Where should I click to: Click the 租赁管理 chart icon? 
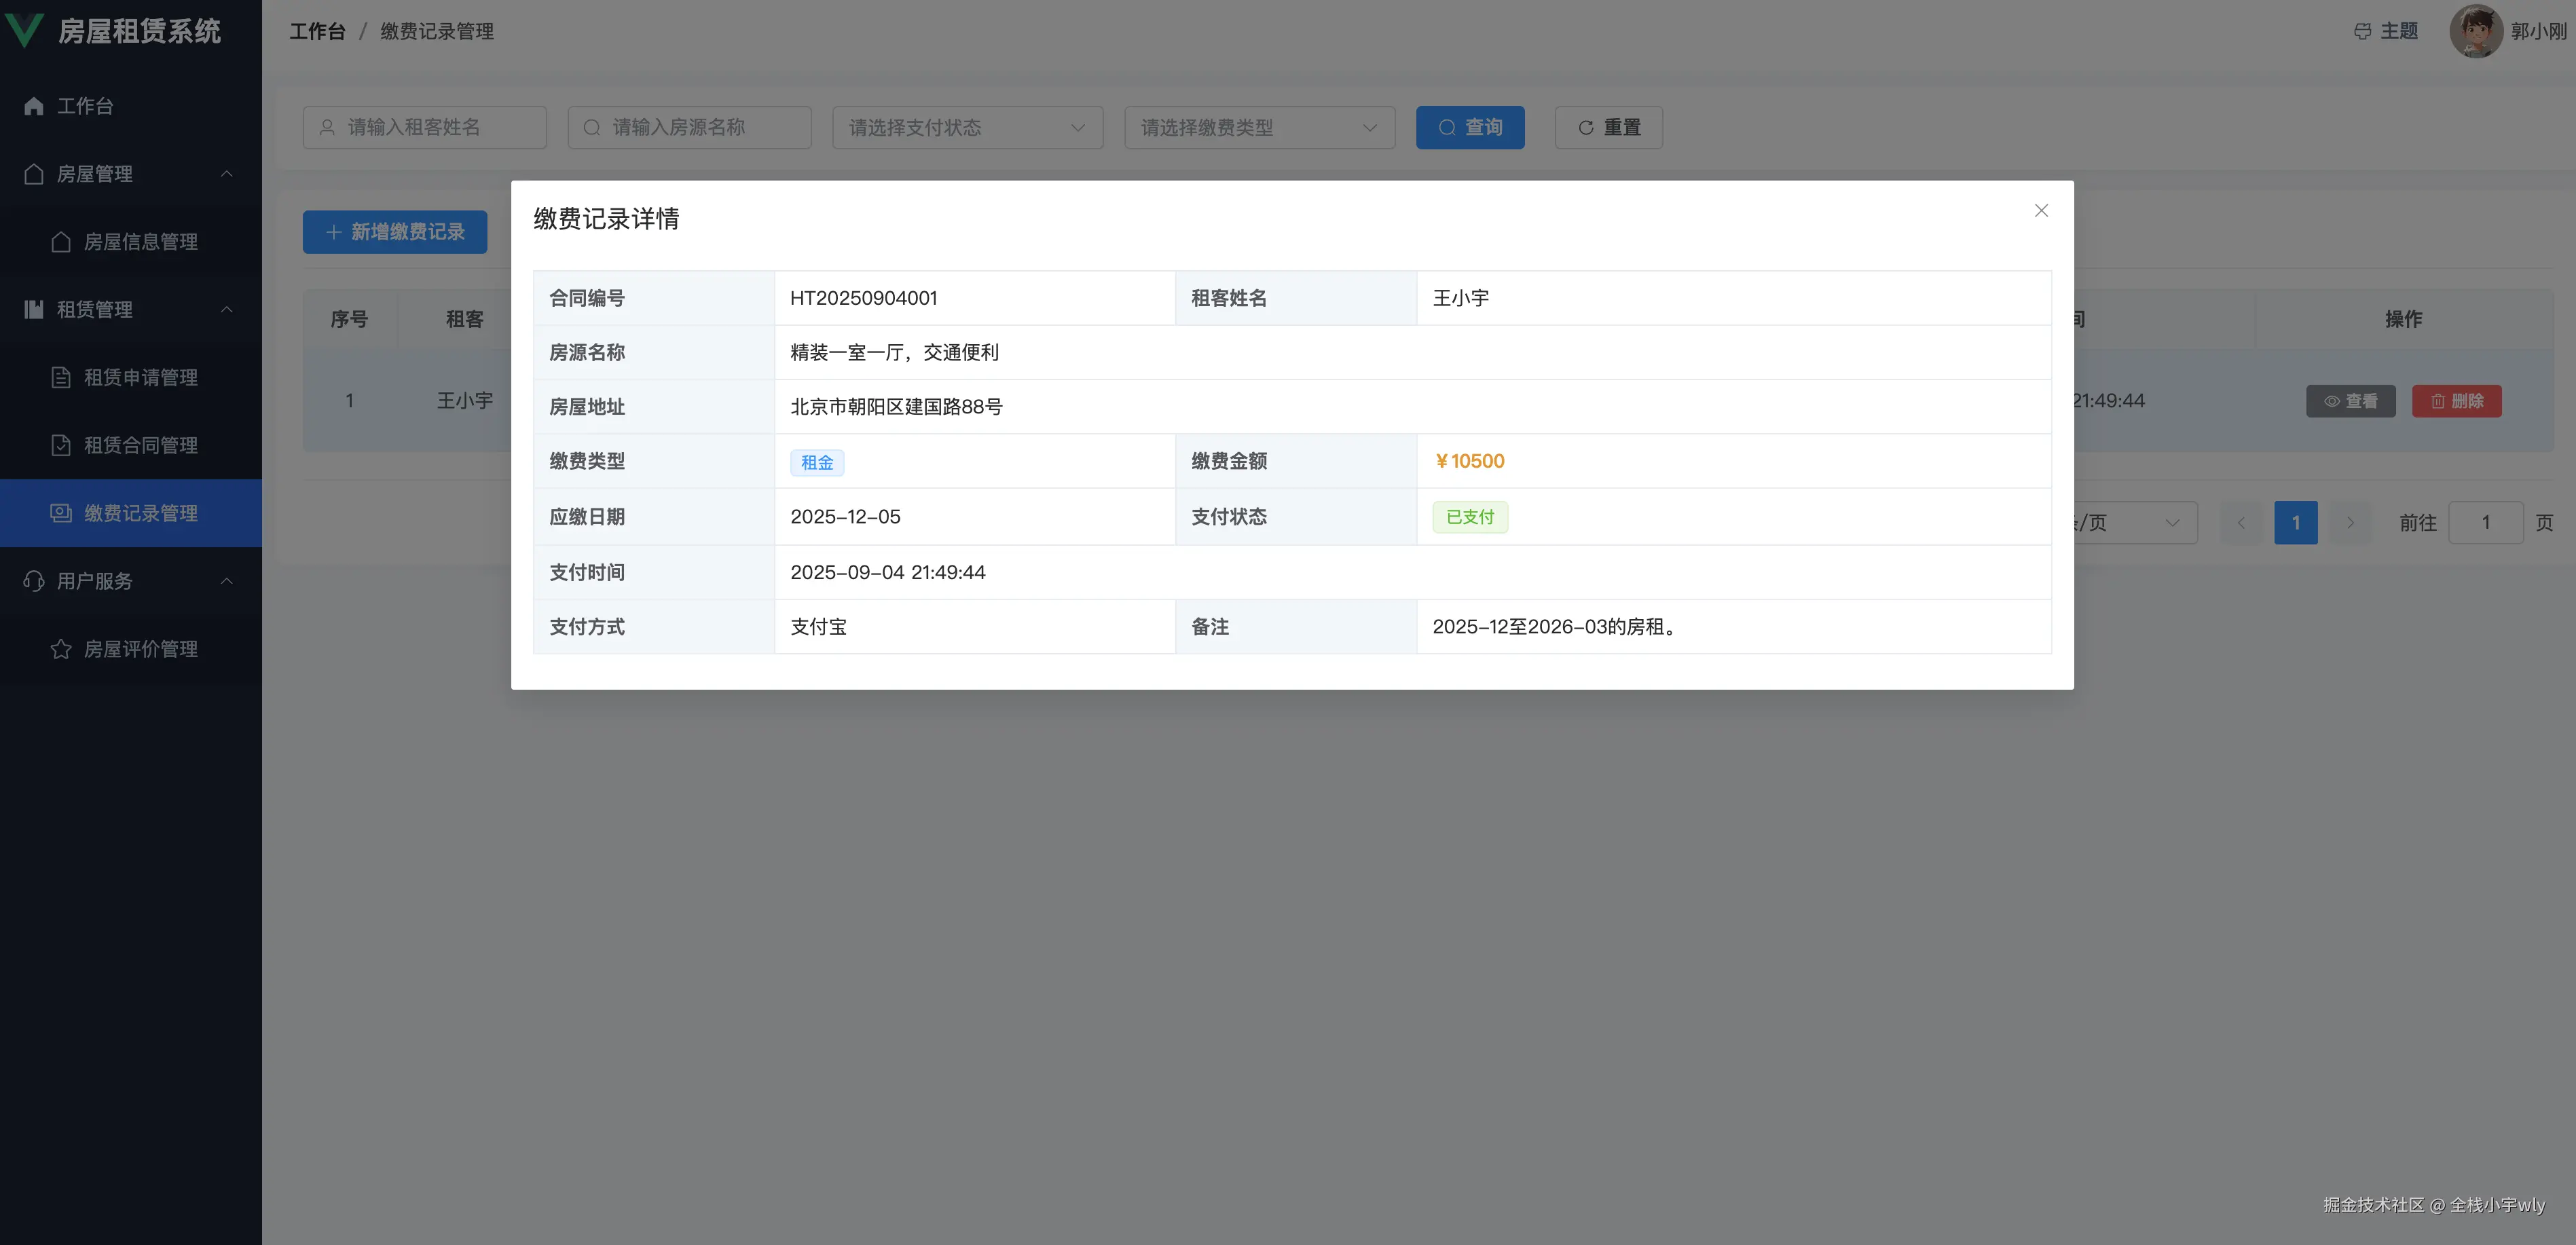coord(33,309)
